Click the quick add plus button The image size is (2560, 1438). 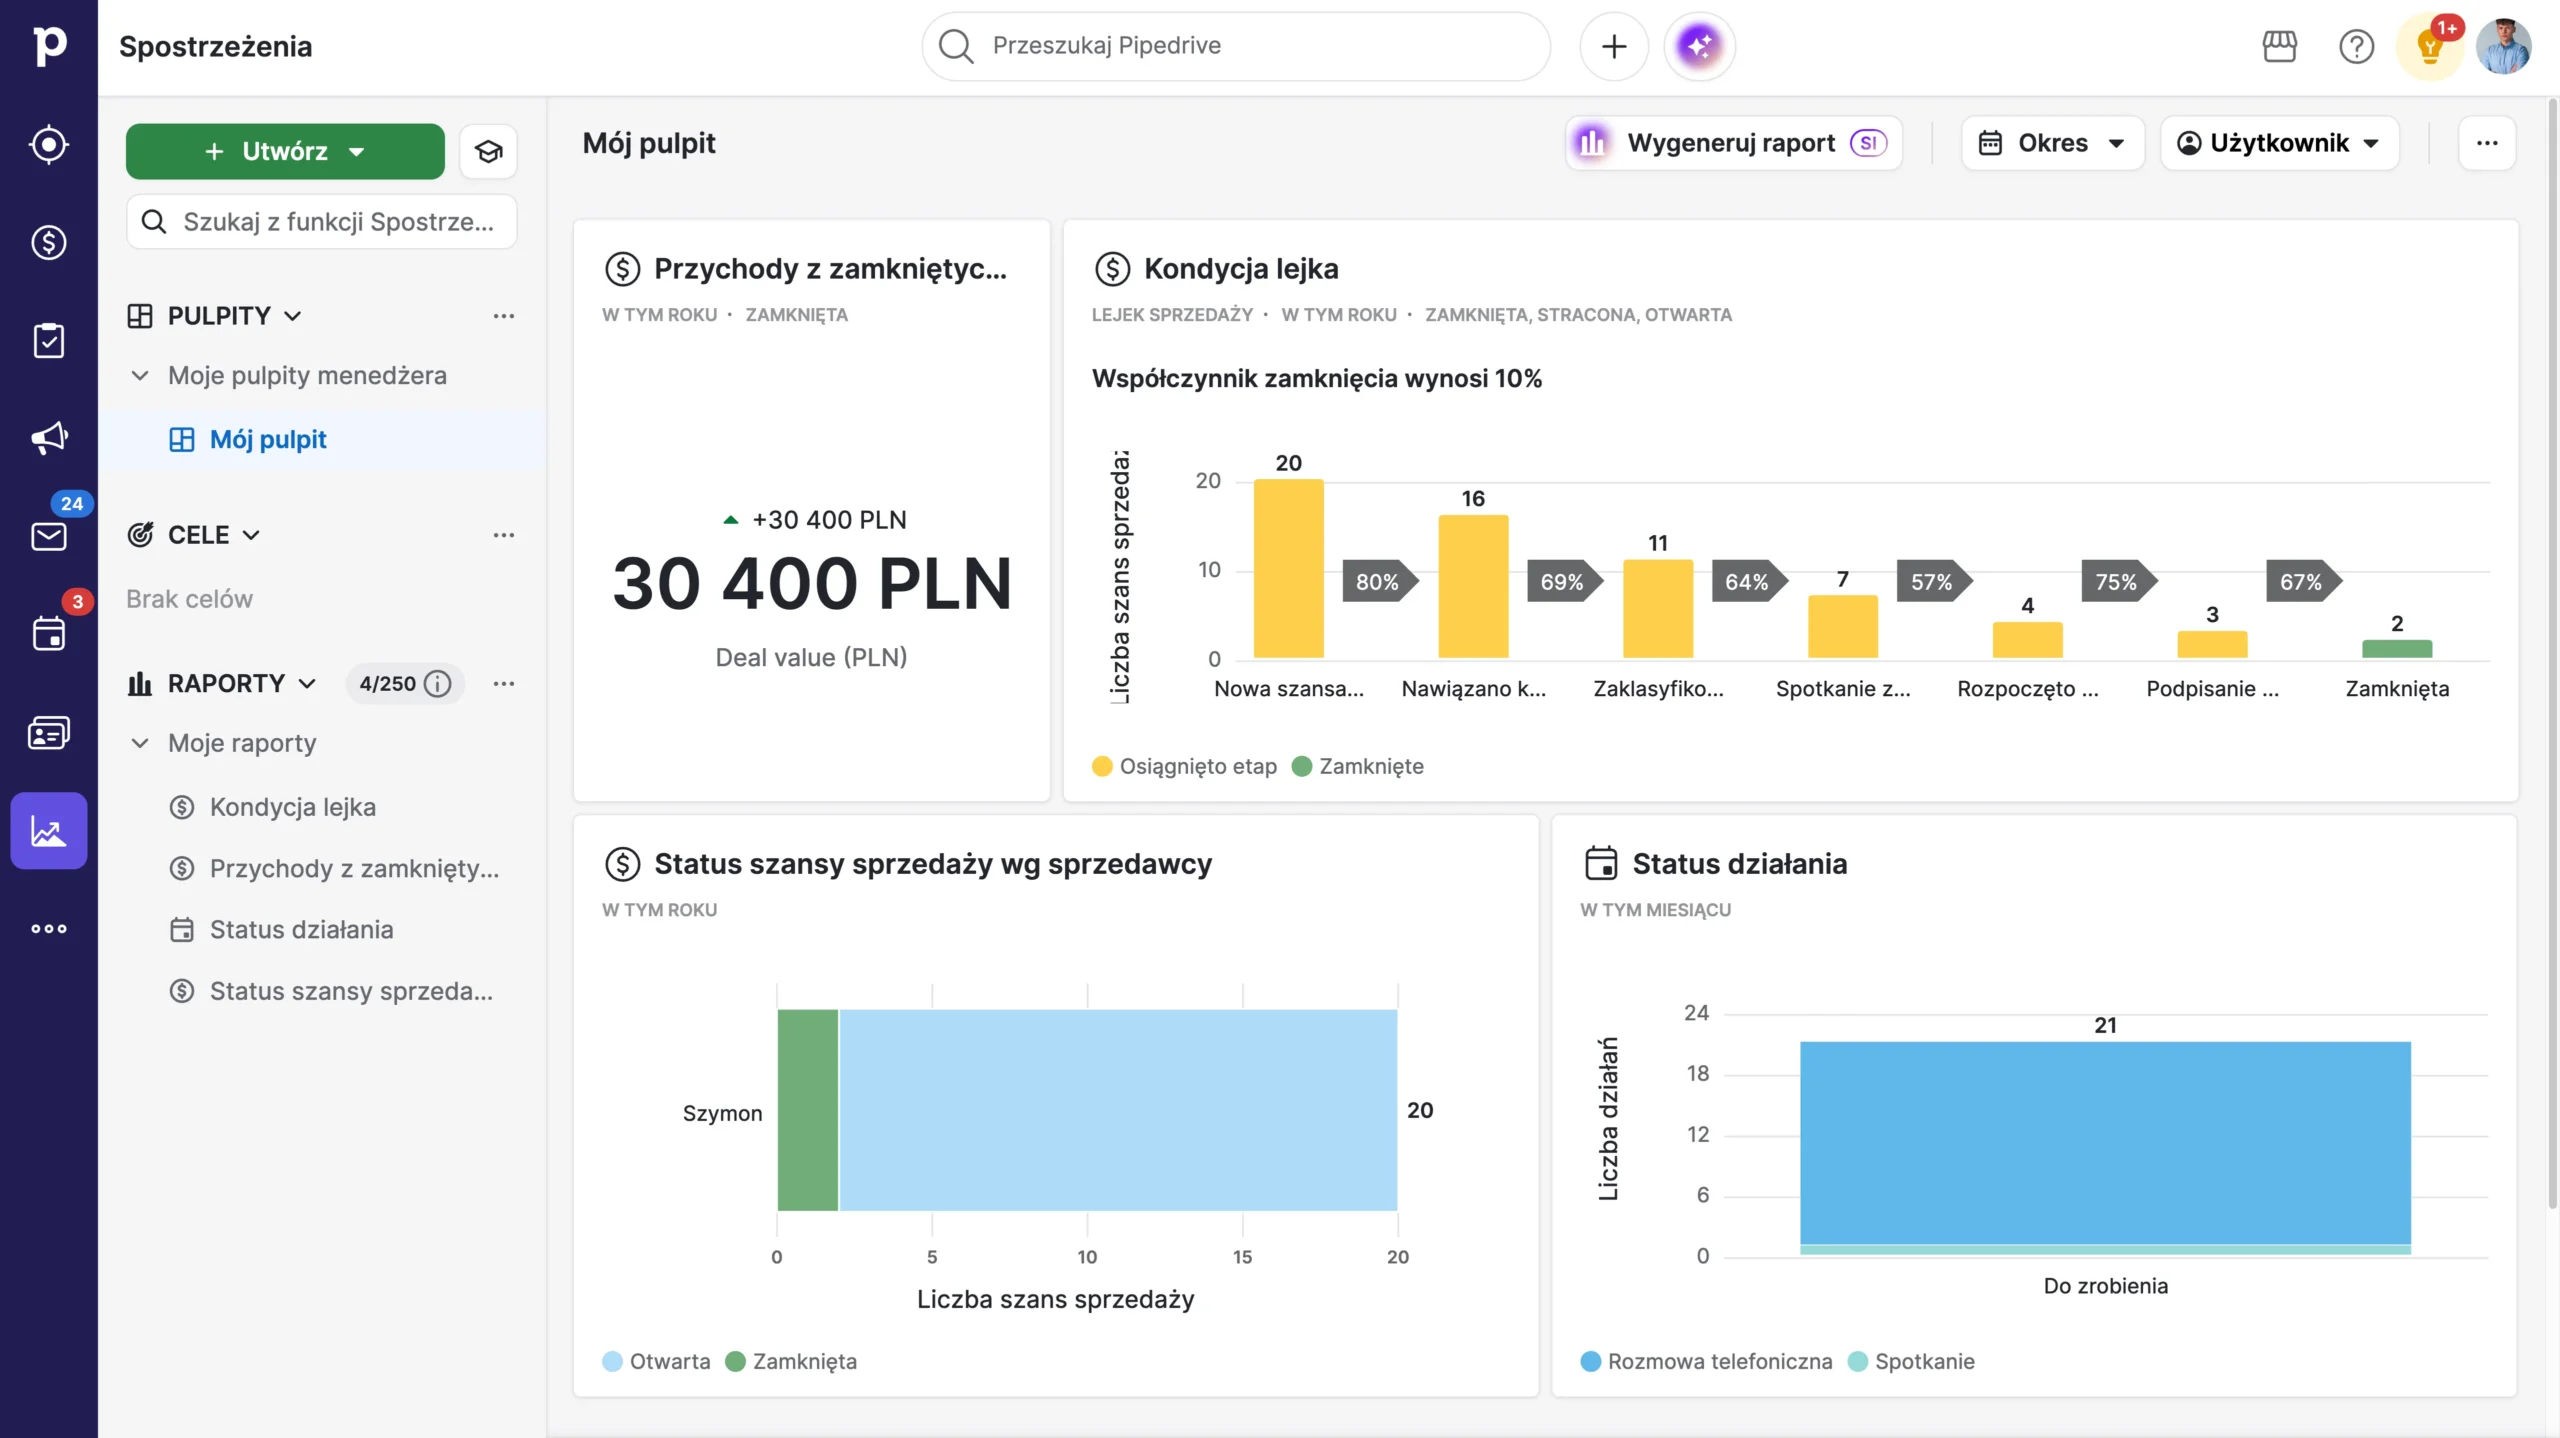coord(1614,46)
